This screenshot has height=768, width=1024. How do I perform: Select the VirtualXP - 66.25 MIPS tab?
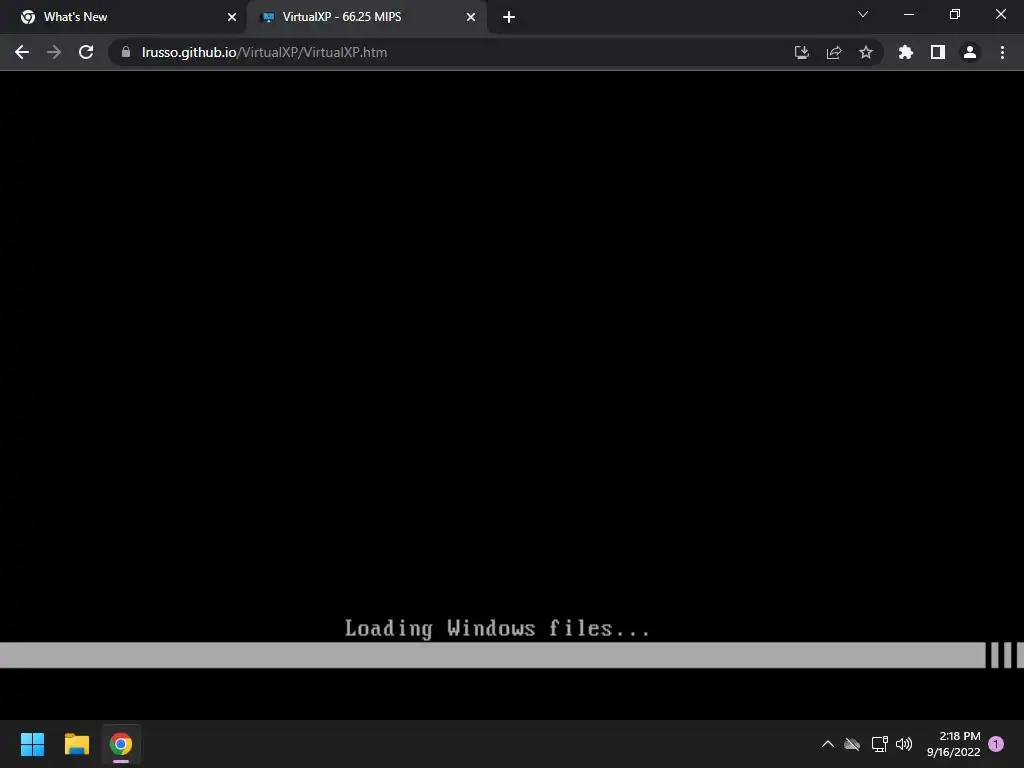tap(366, 17)
